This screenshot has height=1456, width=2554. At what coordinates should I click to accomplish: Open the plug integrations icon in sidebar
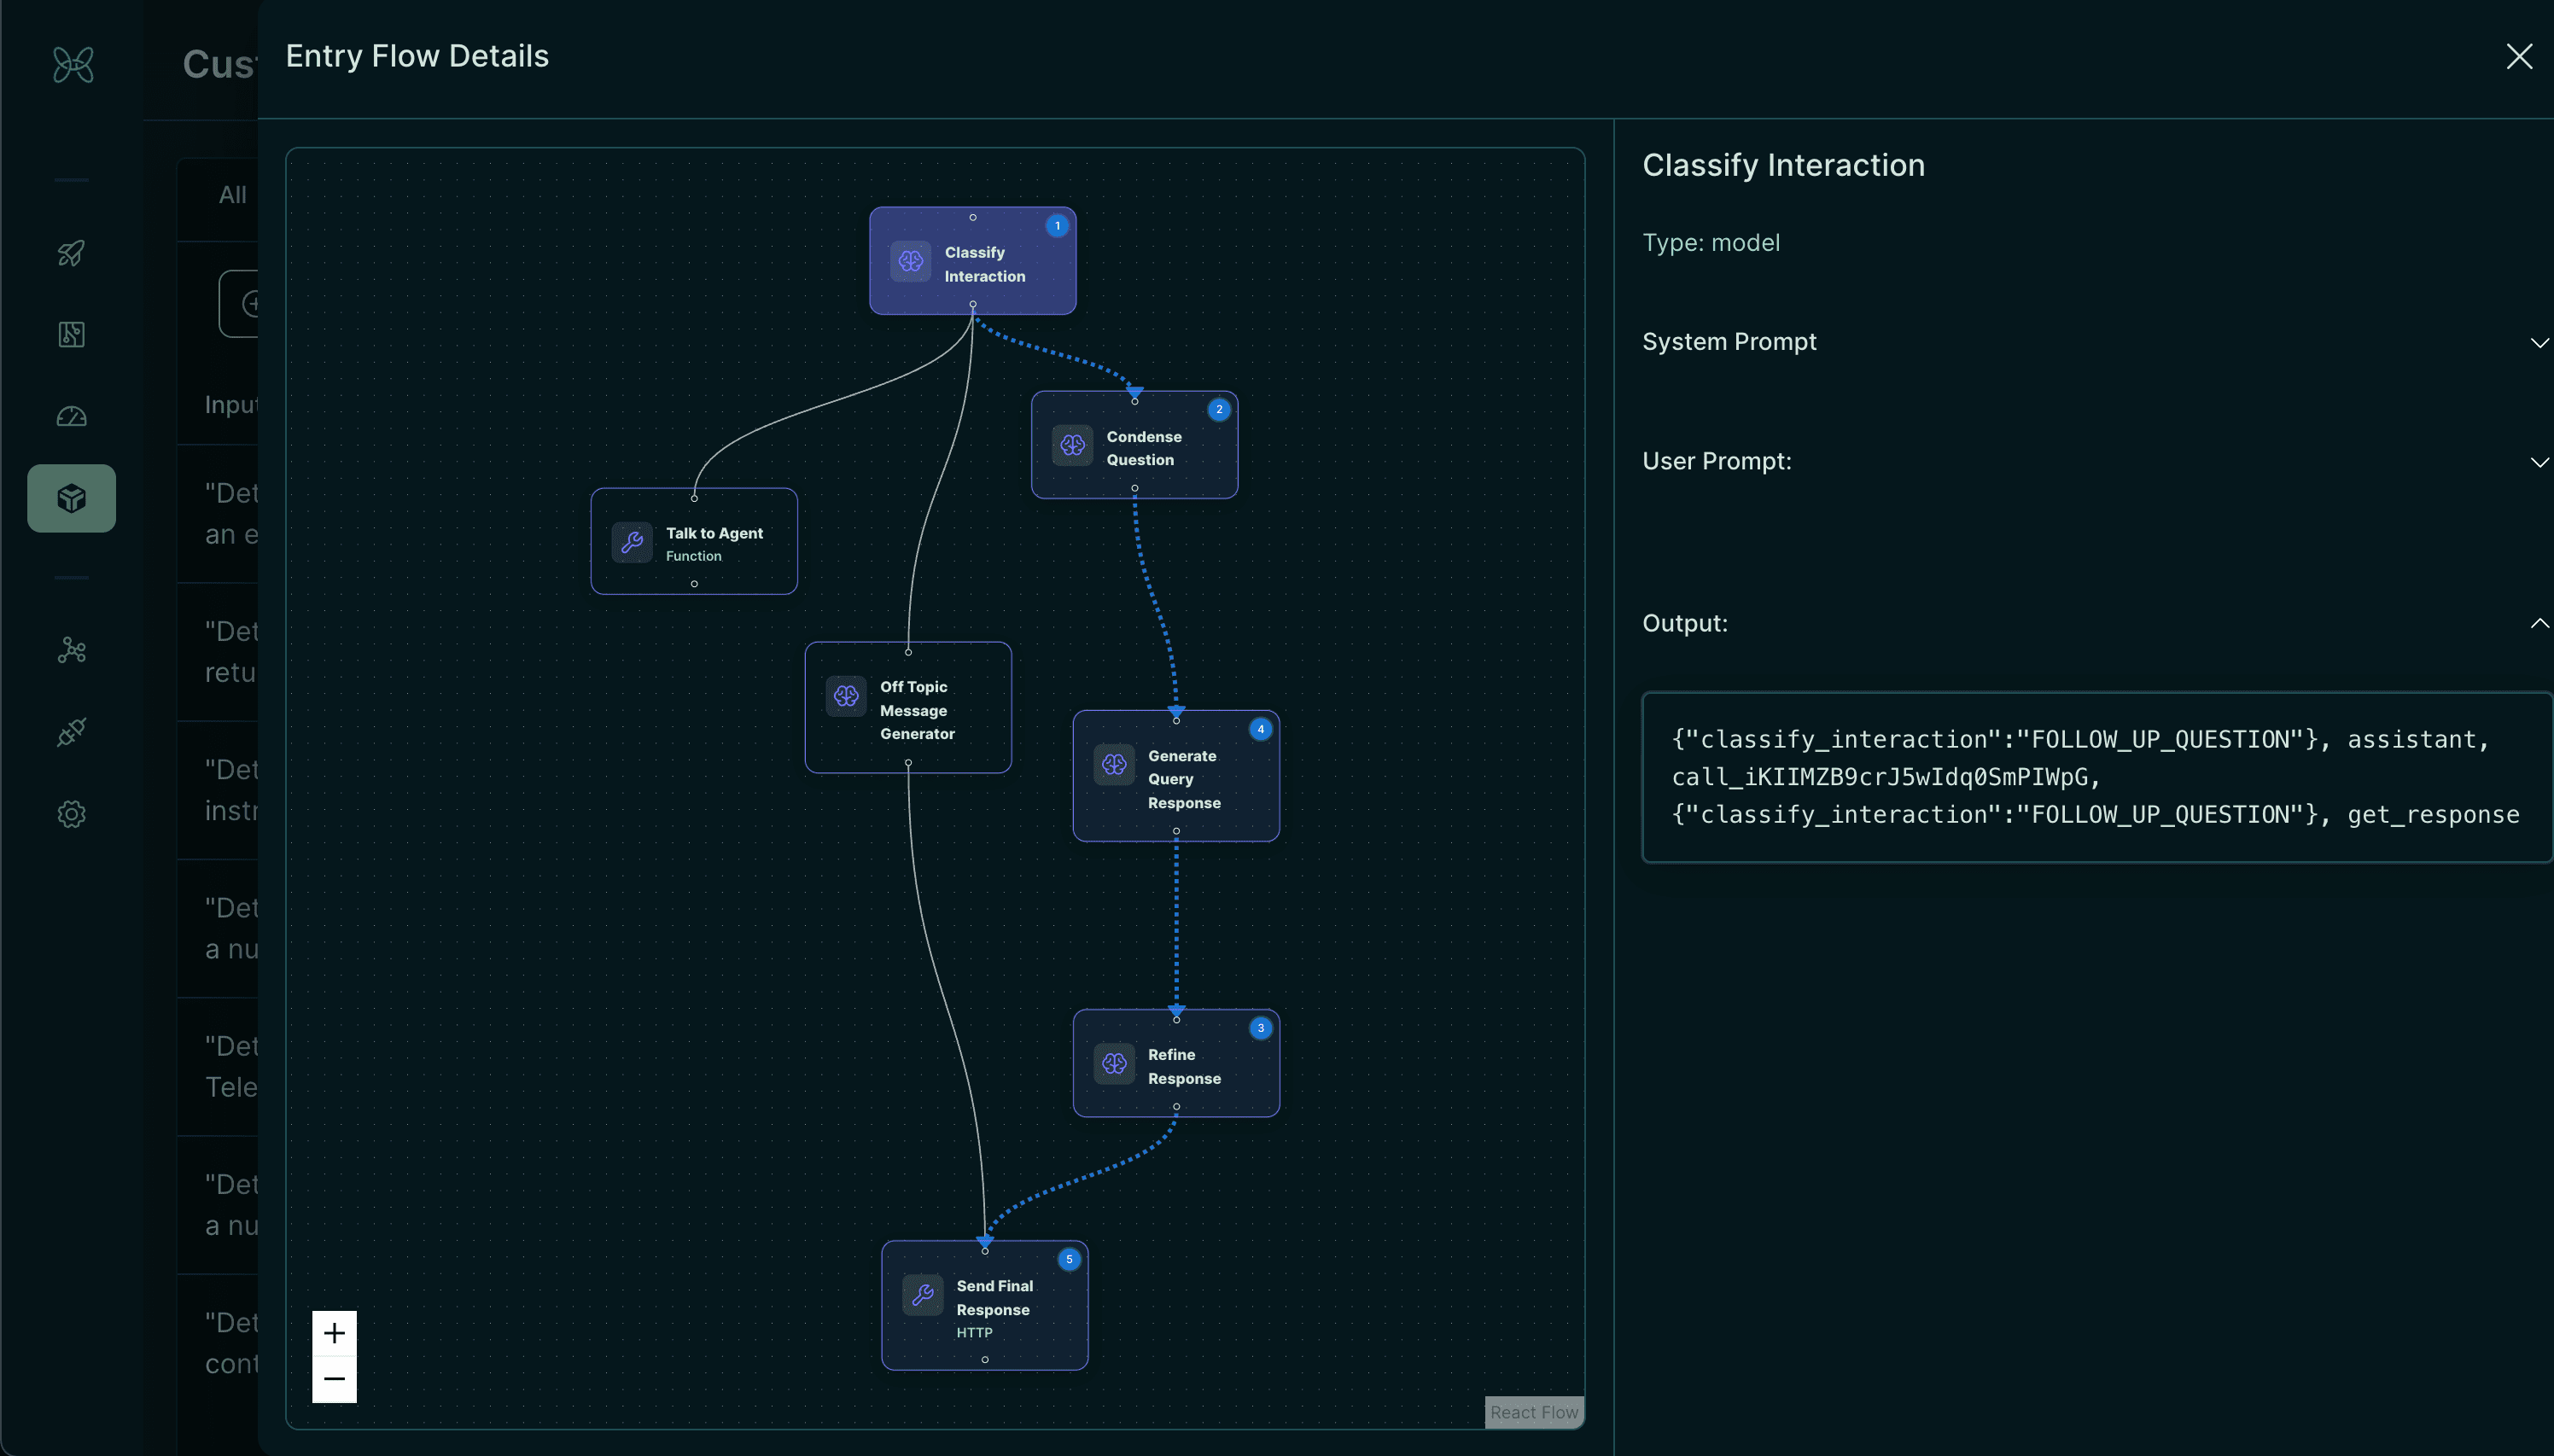click(71, 732)
